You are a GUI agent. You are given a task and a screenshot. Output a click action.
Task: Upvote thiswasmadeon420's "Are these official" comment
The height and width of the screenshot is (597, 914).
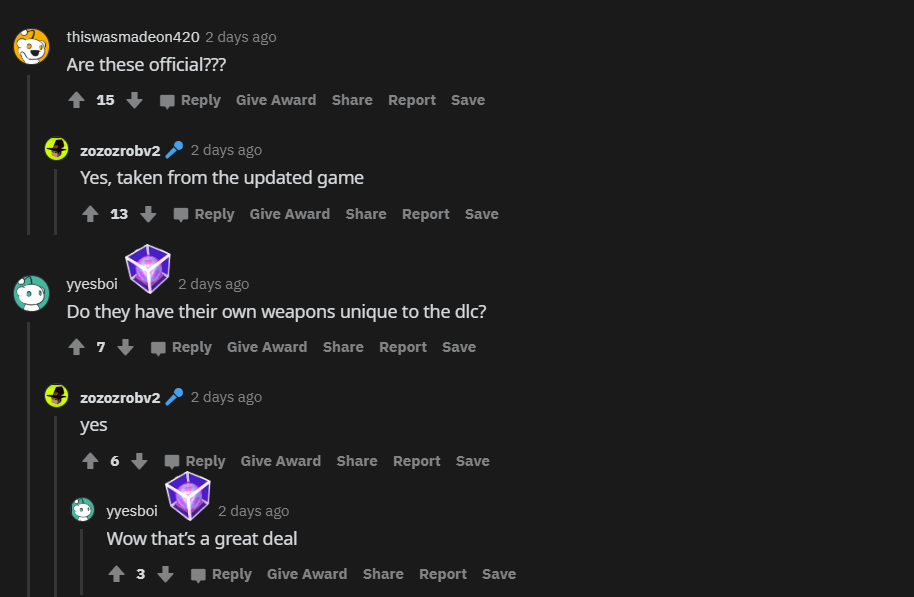point(76,100)
